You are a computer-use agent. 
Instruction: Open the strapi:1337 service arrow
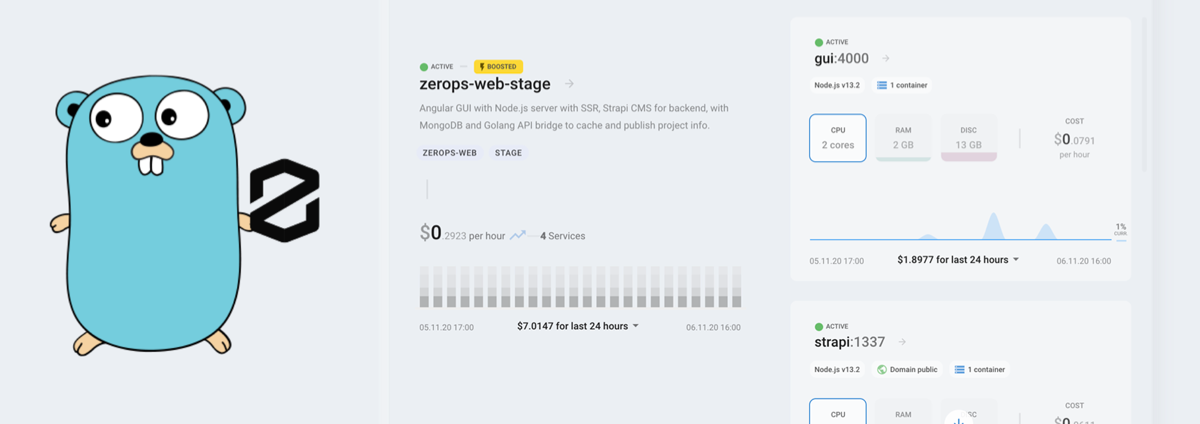pos(904,342)
